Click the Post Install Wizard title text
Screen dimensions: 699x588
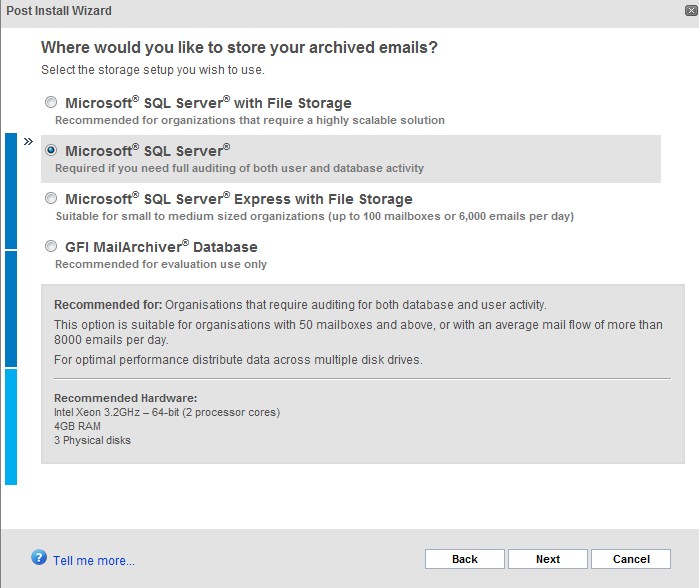[x=59, y=11]
